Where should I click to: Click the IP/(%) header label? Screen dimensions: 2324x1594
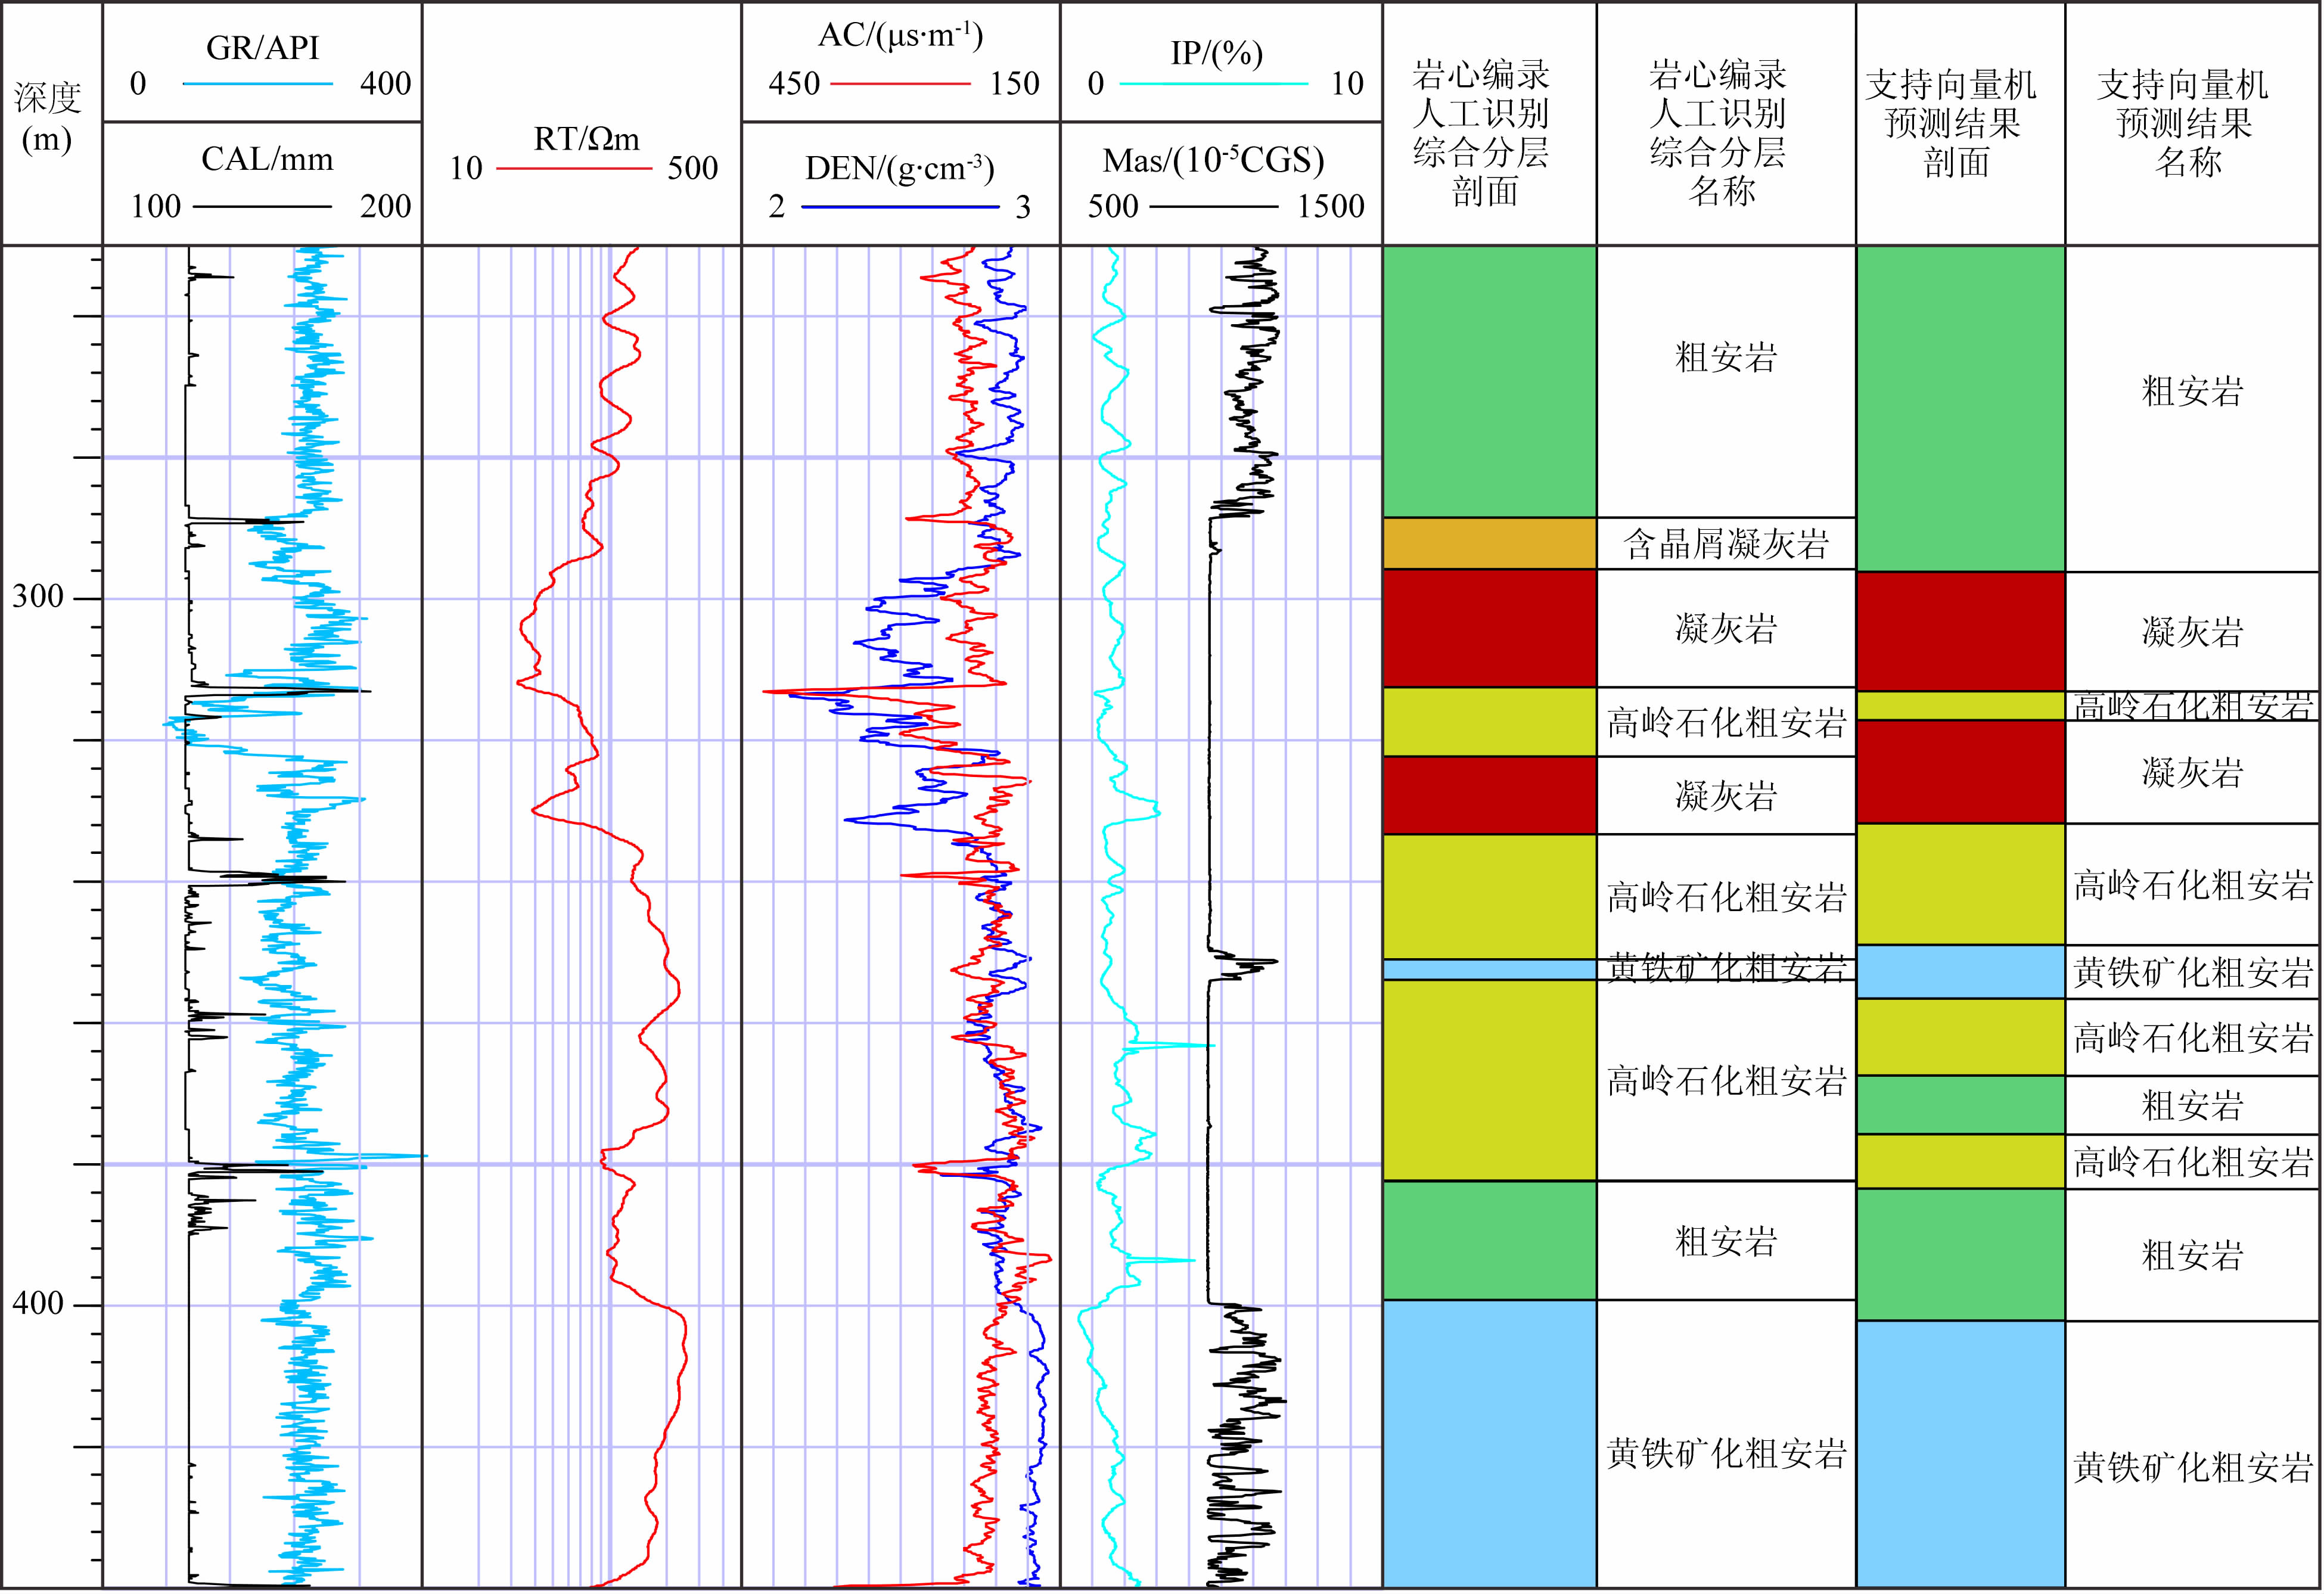tap(1216, 53)
